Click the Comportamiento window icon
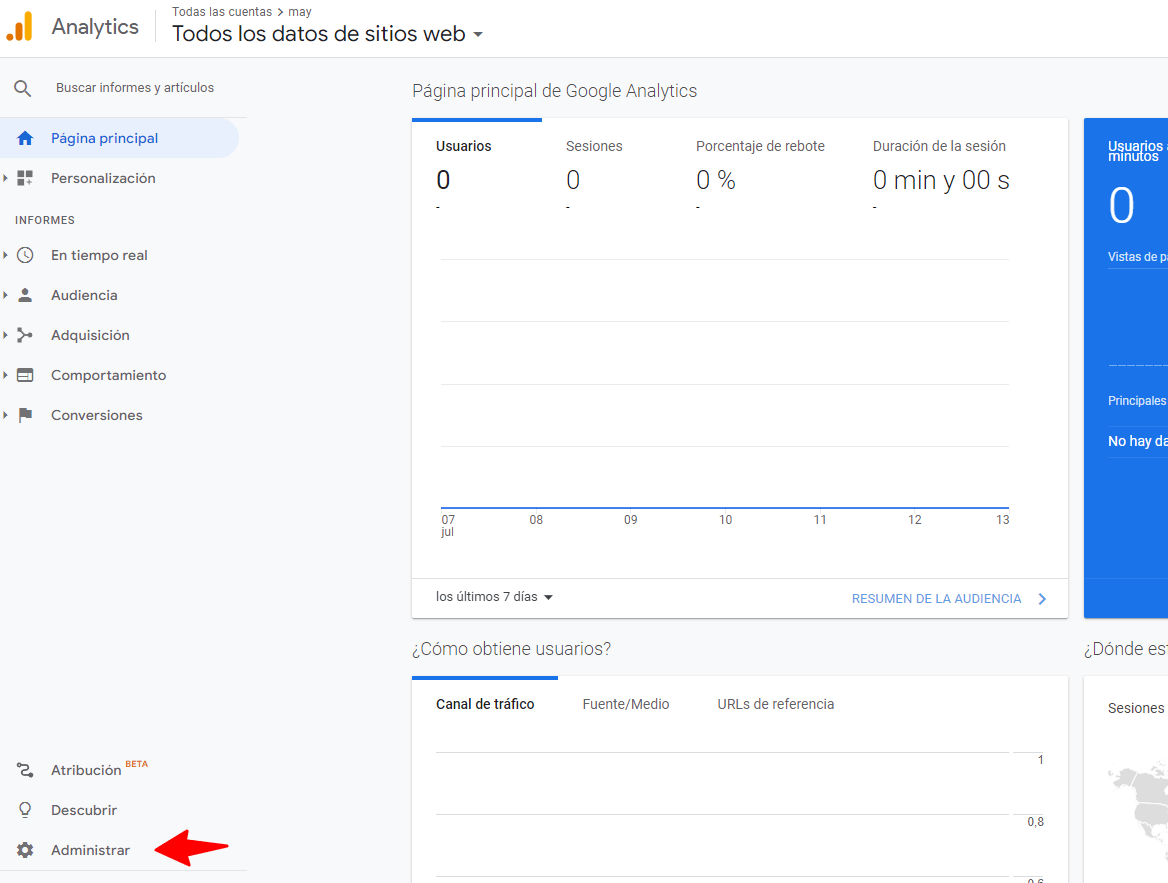This screenshot has width=1168, height=883. 25,375
